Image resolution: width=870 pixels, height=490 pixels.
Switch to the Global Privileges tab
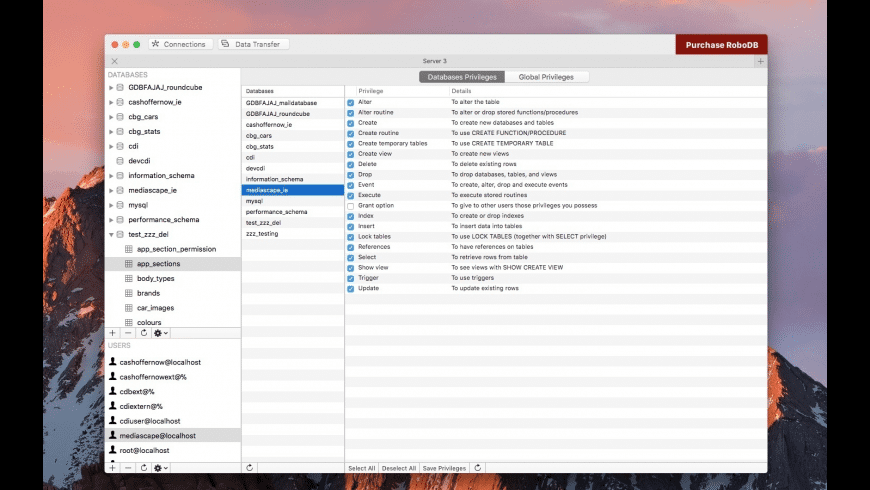[546, 77]
